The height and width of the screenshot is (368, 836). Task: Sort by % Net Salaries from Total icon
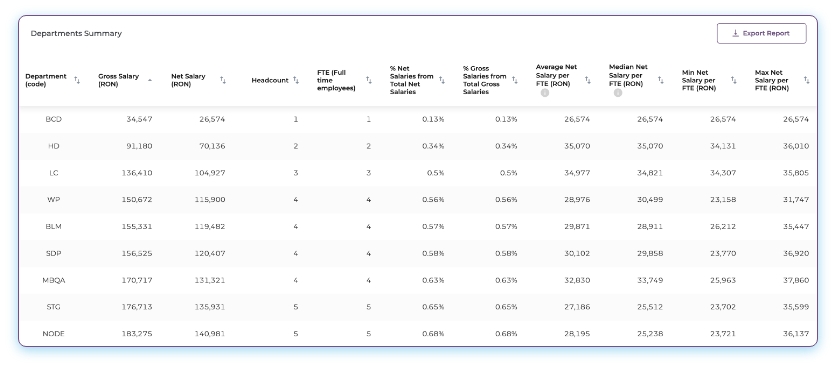(441, 80)
